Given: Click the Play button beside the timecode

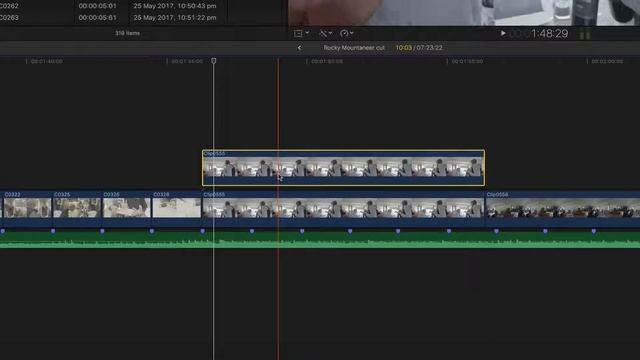Looking at the screenshot, I should click(x=503, y=33).
